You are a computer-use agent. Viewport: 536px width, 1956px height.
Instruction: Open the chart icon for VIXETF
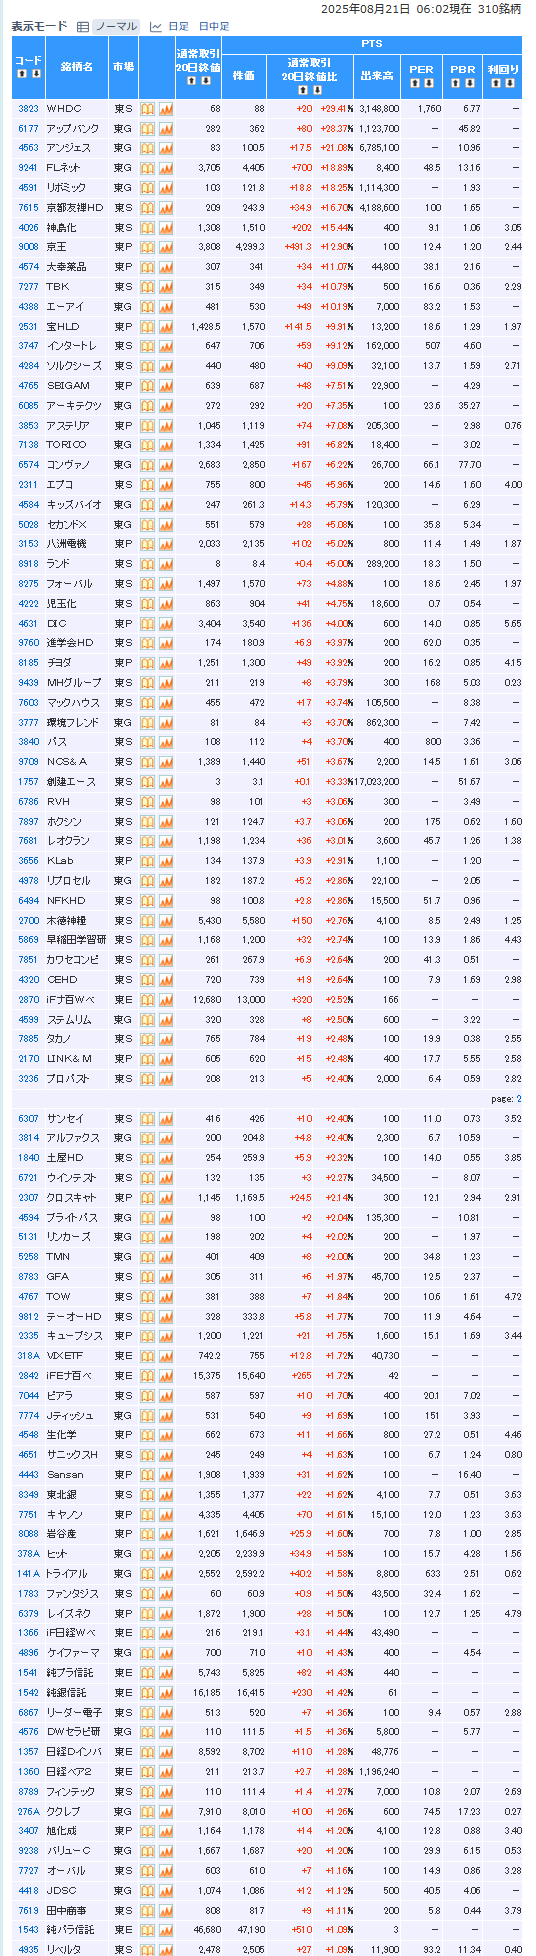[165, 1355]
